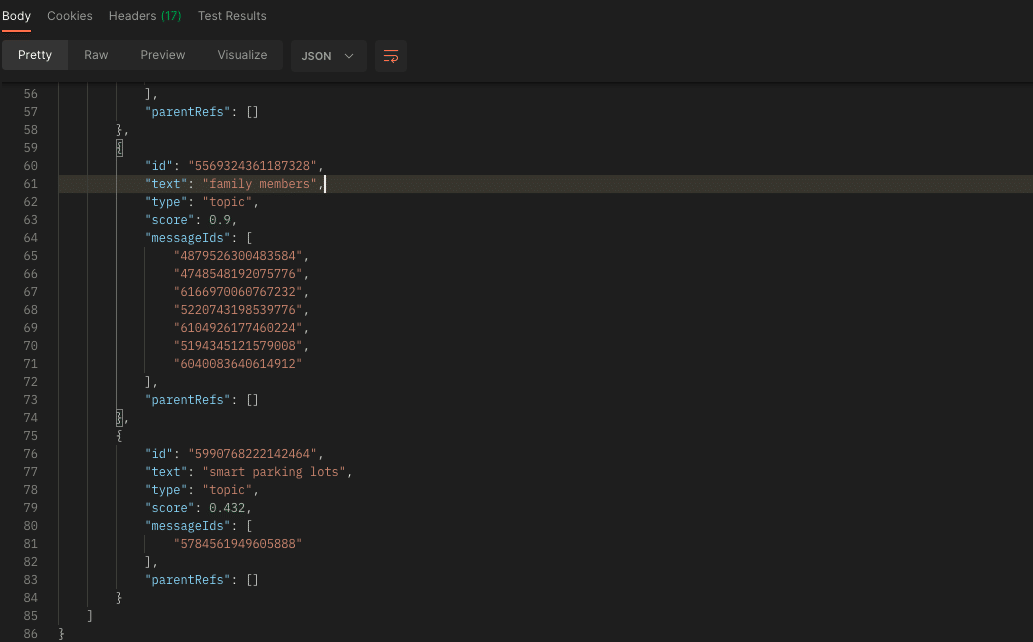
Task: Switch to the Cookies tab
Action: 69,16
